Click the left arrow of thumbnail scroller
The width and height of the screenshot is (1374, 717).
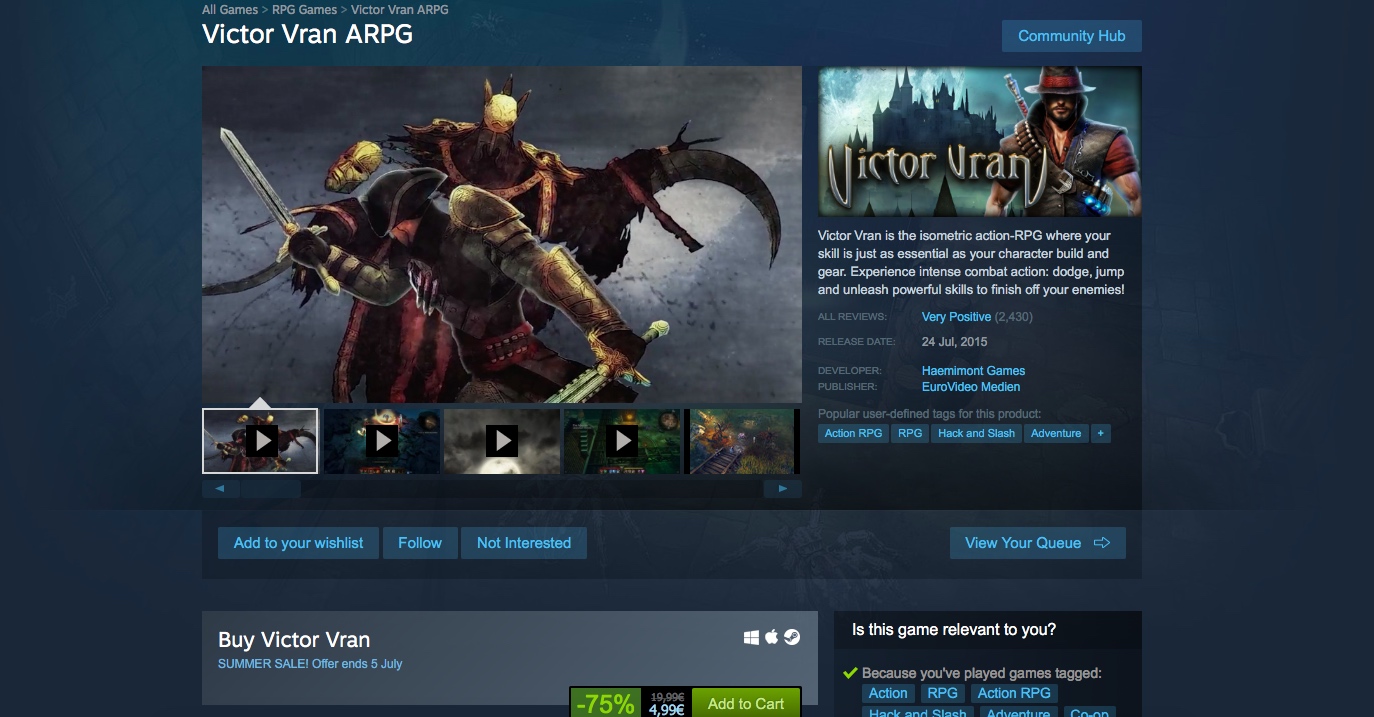pyautogui.click(x=221, y=489)
